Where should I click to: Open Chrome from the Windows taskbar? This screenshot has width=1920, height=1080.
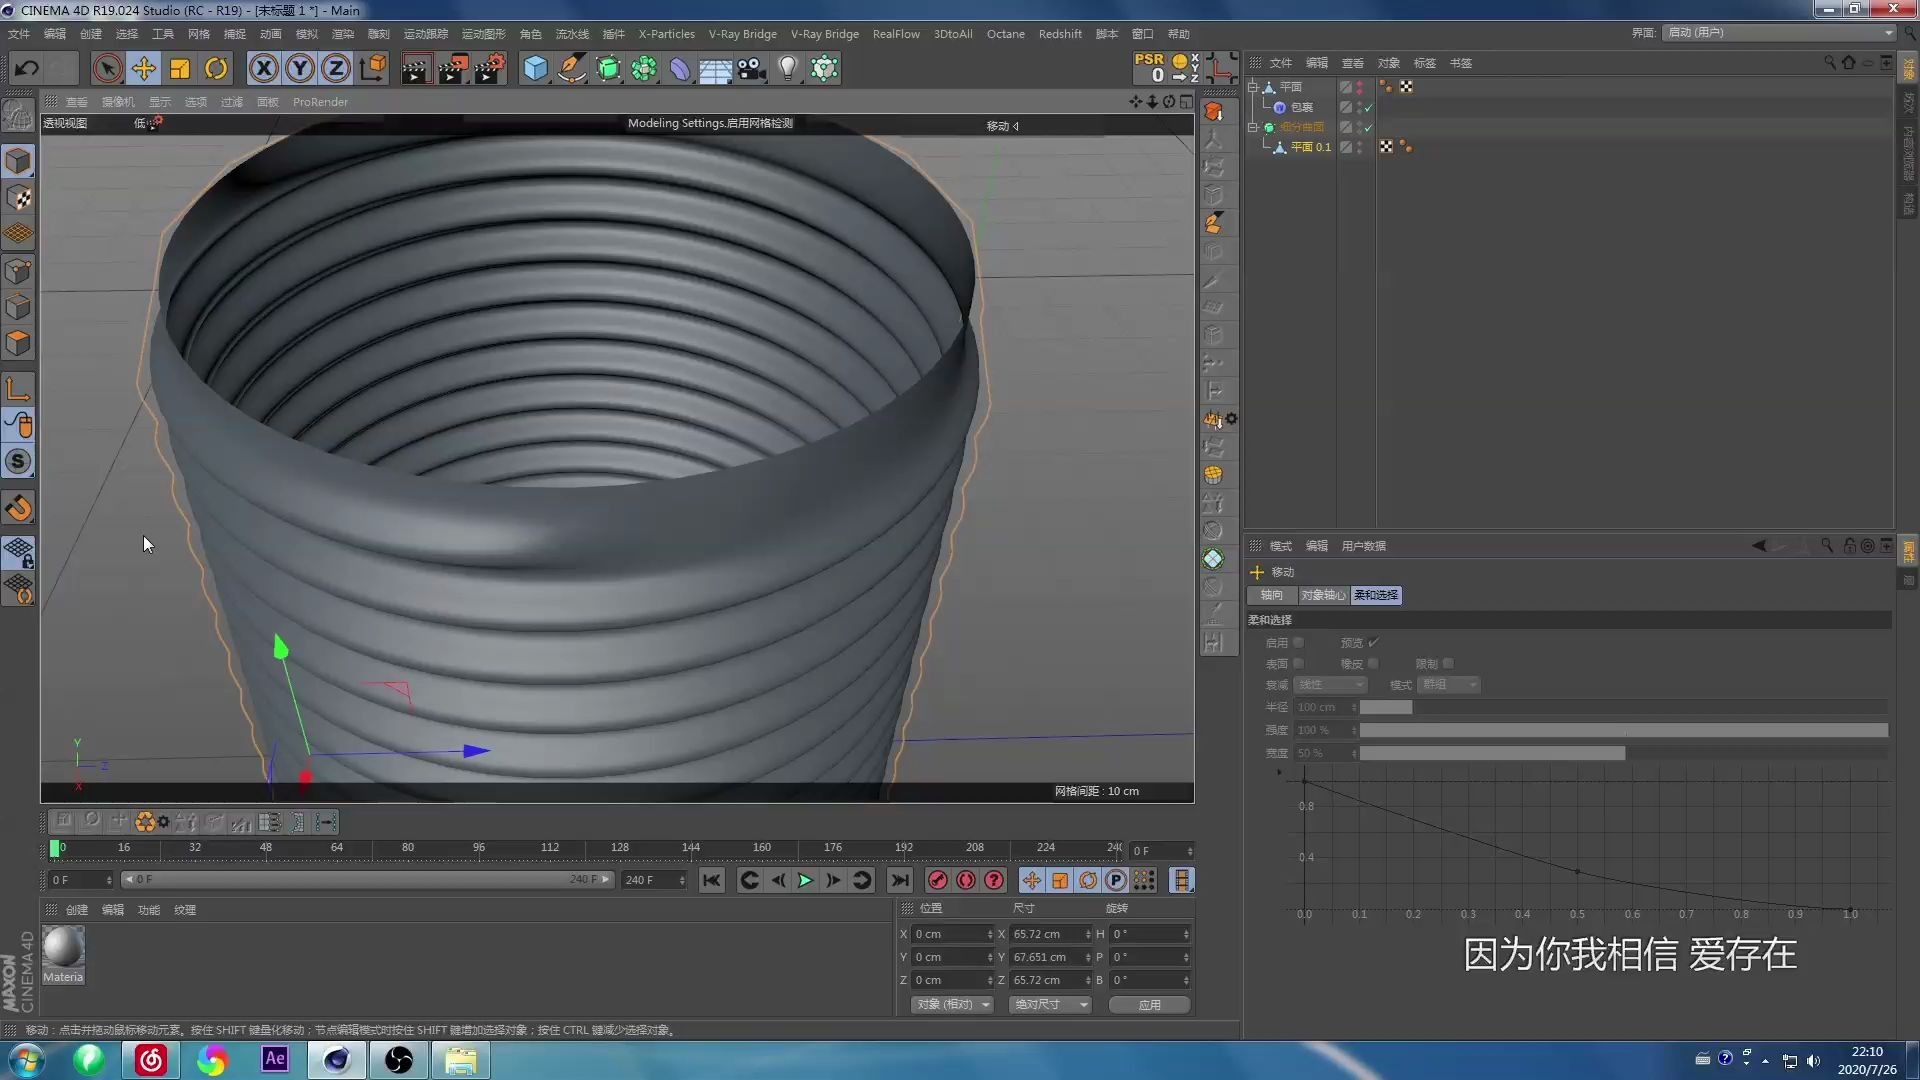213,1059
